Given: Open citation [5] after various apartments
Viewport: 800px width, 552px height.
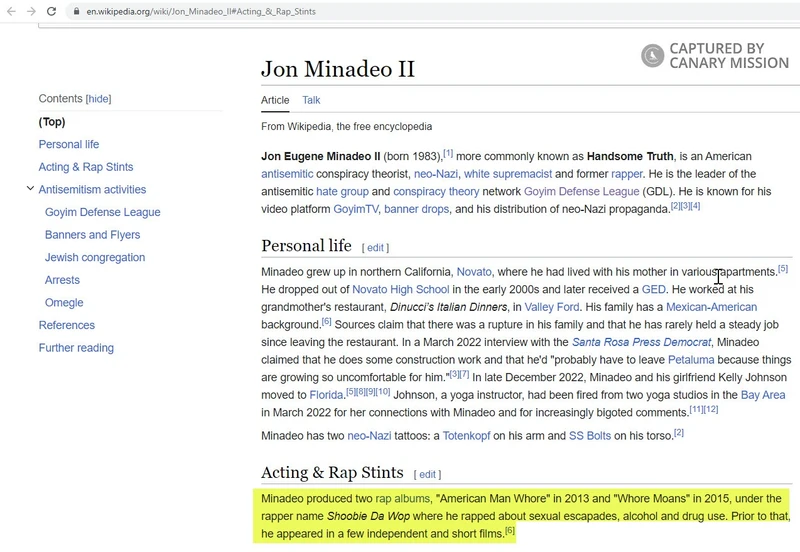Looking at the screenshot, I should pos(783,268).
